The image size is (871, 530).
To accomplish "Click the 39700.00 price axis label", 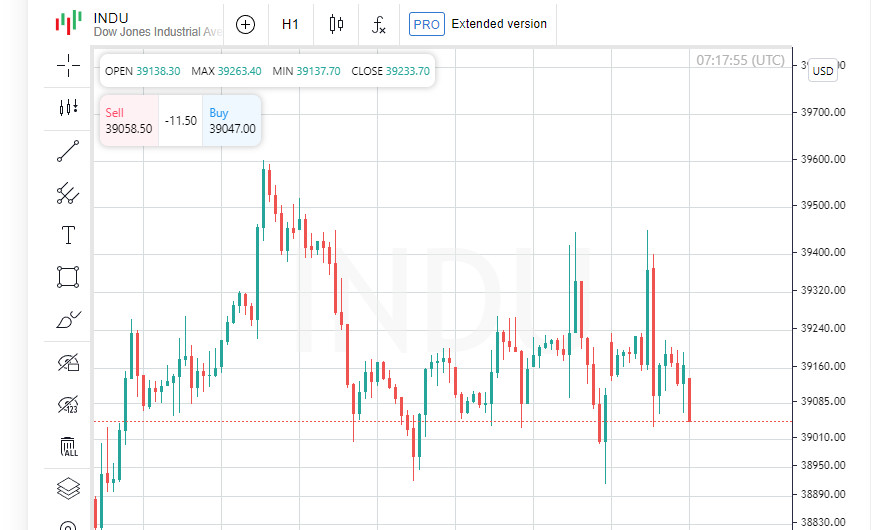I will [x=823, y=112].
